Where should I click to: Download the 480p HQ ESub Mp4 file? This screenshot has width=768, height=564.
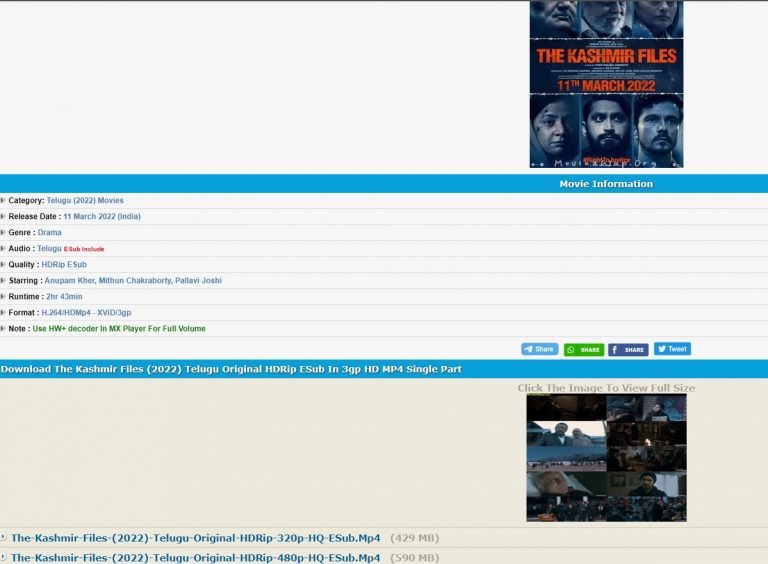[x=195, y=558]
